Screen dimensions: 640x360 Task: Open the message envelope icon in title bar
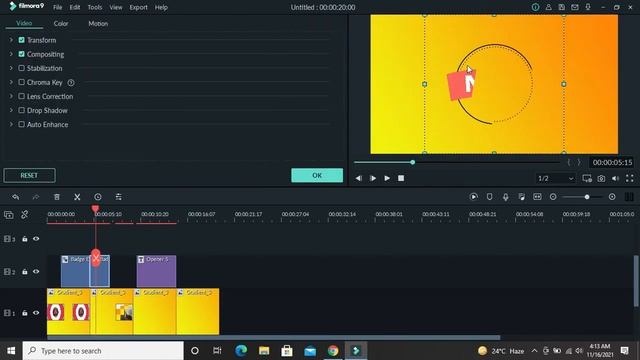pos(575,7)
